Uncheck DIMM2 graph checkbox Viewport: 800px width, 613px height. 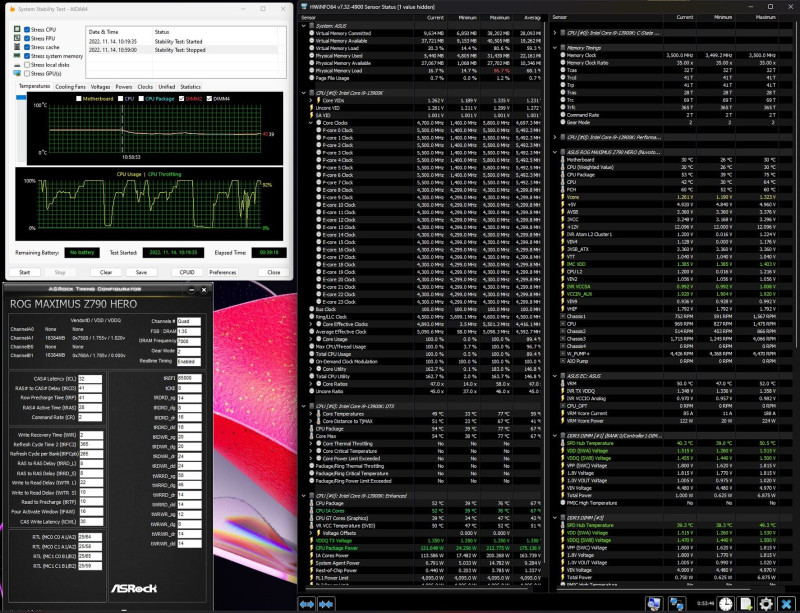pyautogui.click(x=182, y=99)
